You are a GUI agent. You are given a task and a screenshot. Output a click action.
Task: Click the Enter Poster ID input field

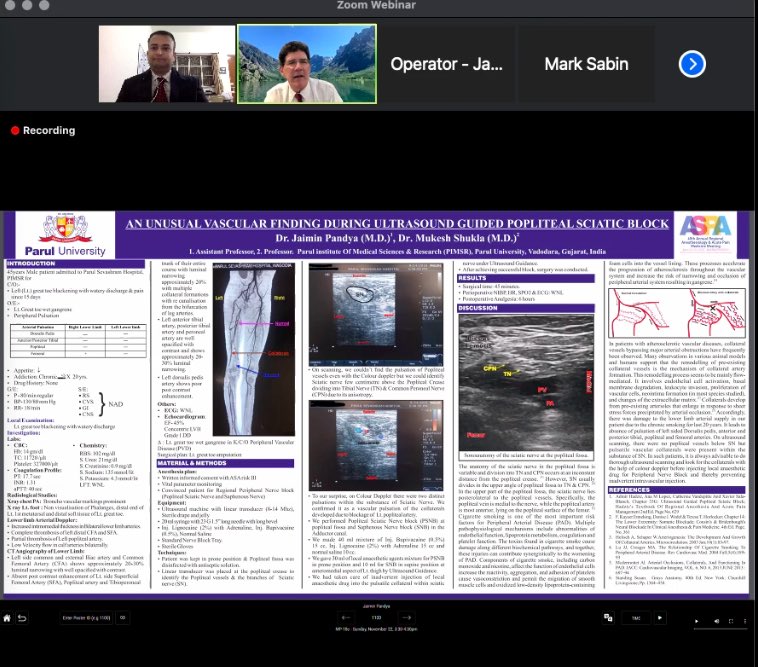(87, 618)
